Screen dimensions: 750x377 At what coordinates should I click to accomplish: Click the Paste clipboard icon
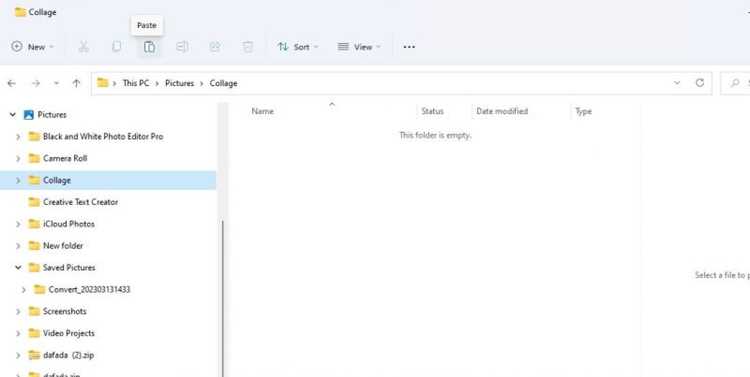pyautogui.click(x=149, y=47)
